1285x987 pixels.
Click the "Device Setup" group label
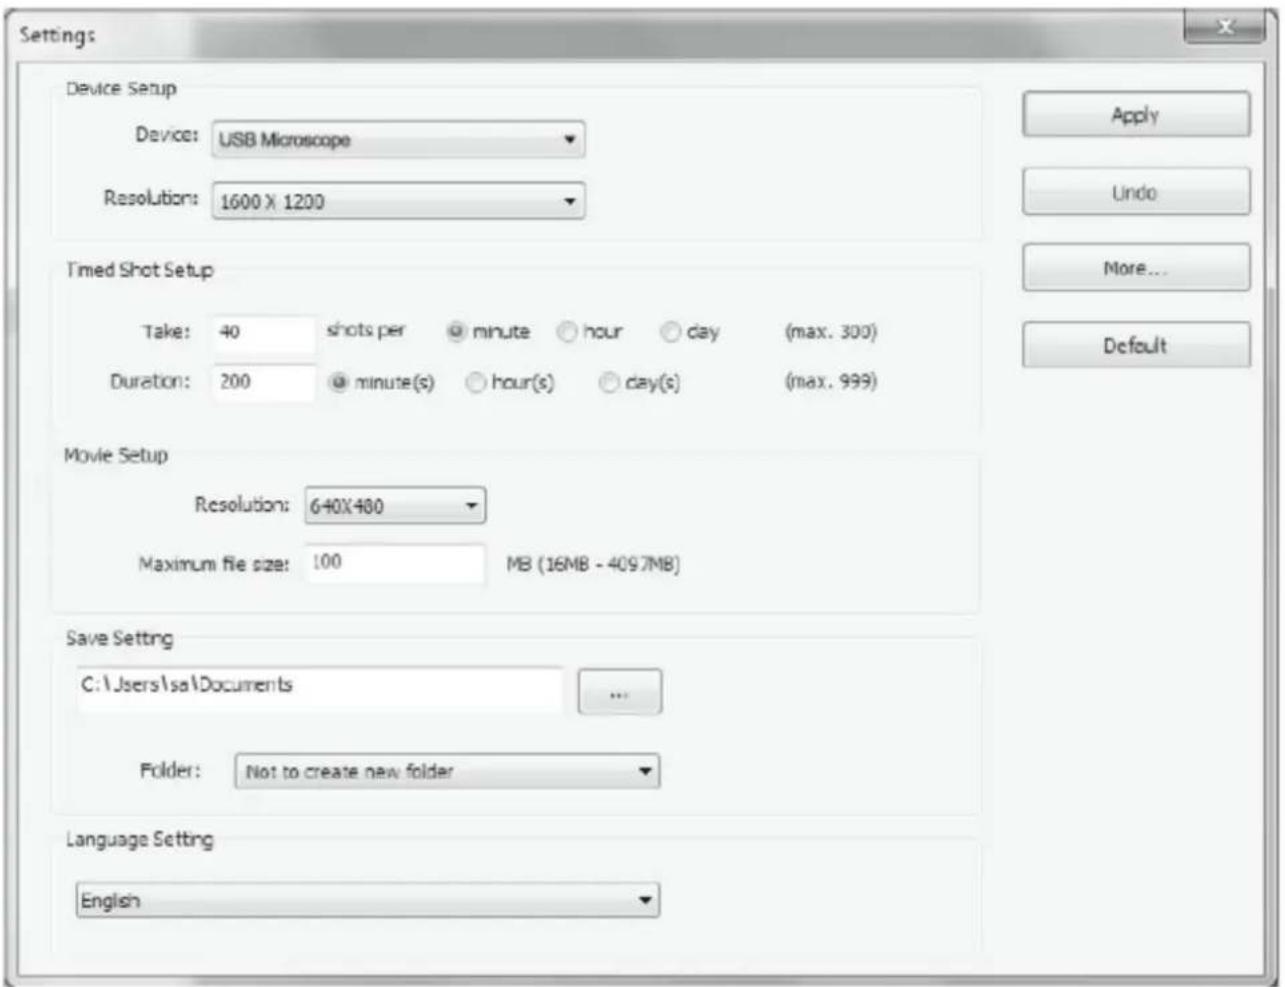121,89
